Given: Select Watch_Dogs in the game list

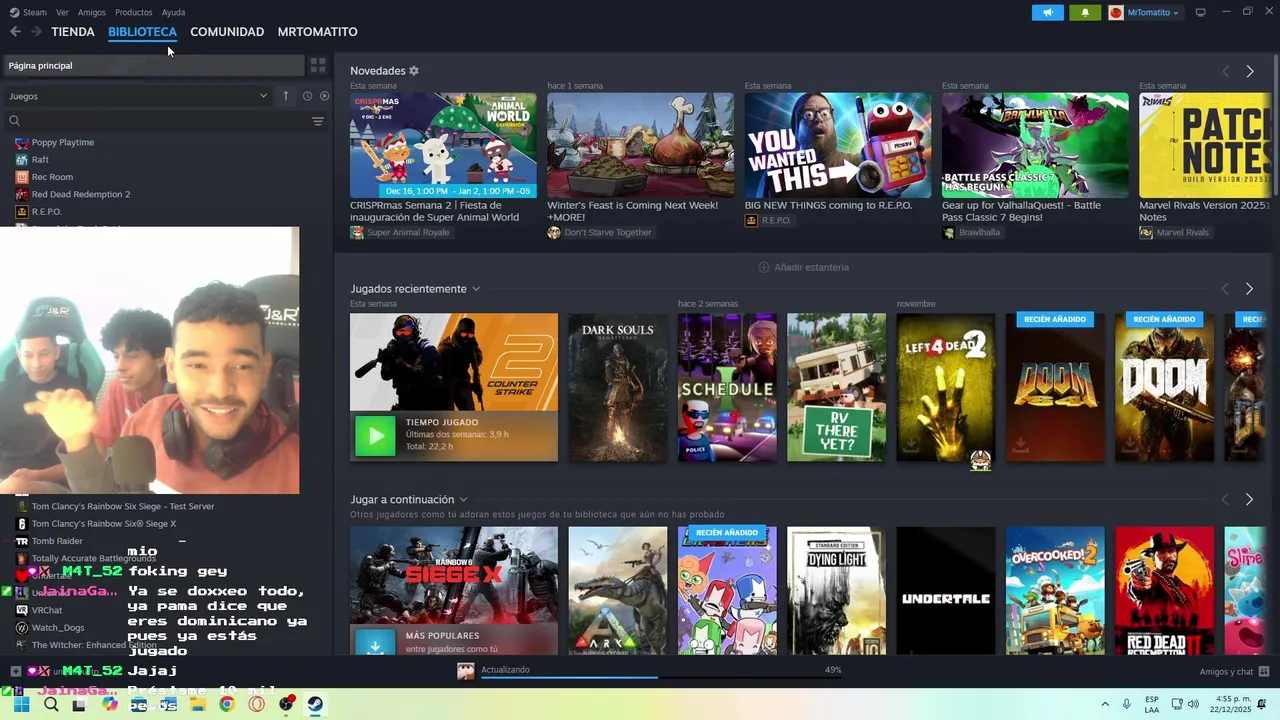Looking at the screenshot, I should [57, 628].
